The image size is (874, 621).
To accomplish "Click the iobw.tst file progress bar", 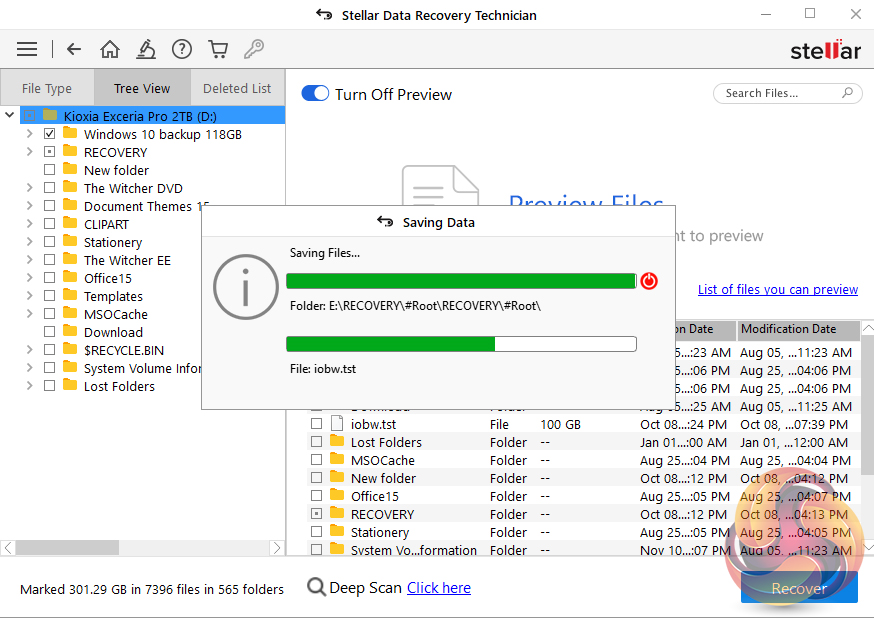I will click(x=461, y=344).
